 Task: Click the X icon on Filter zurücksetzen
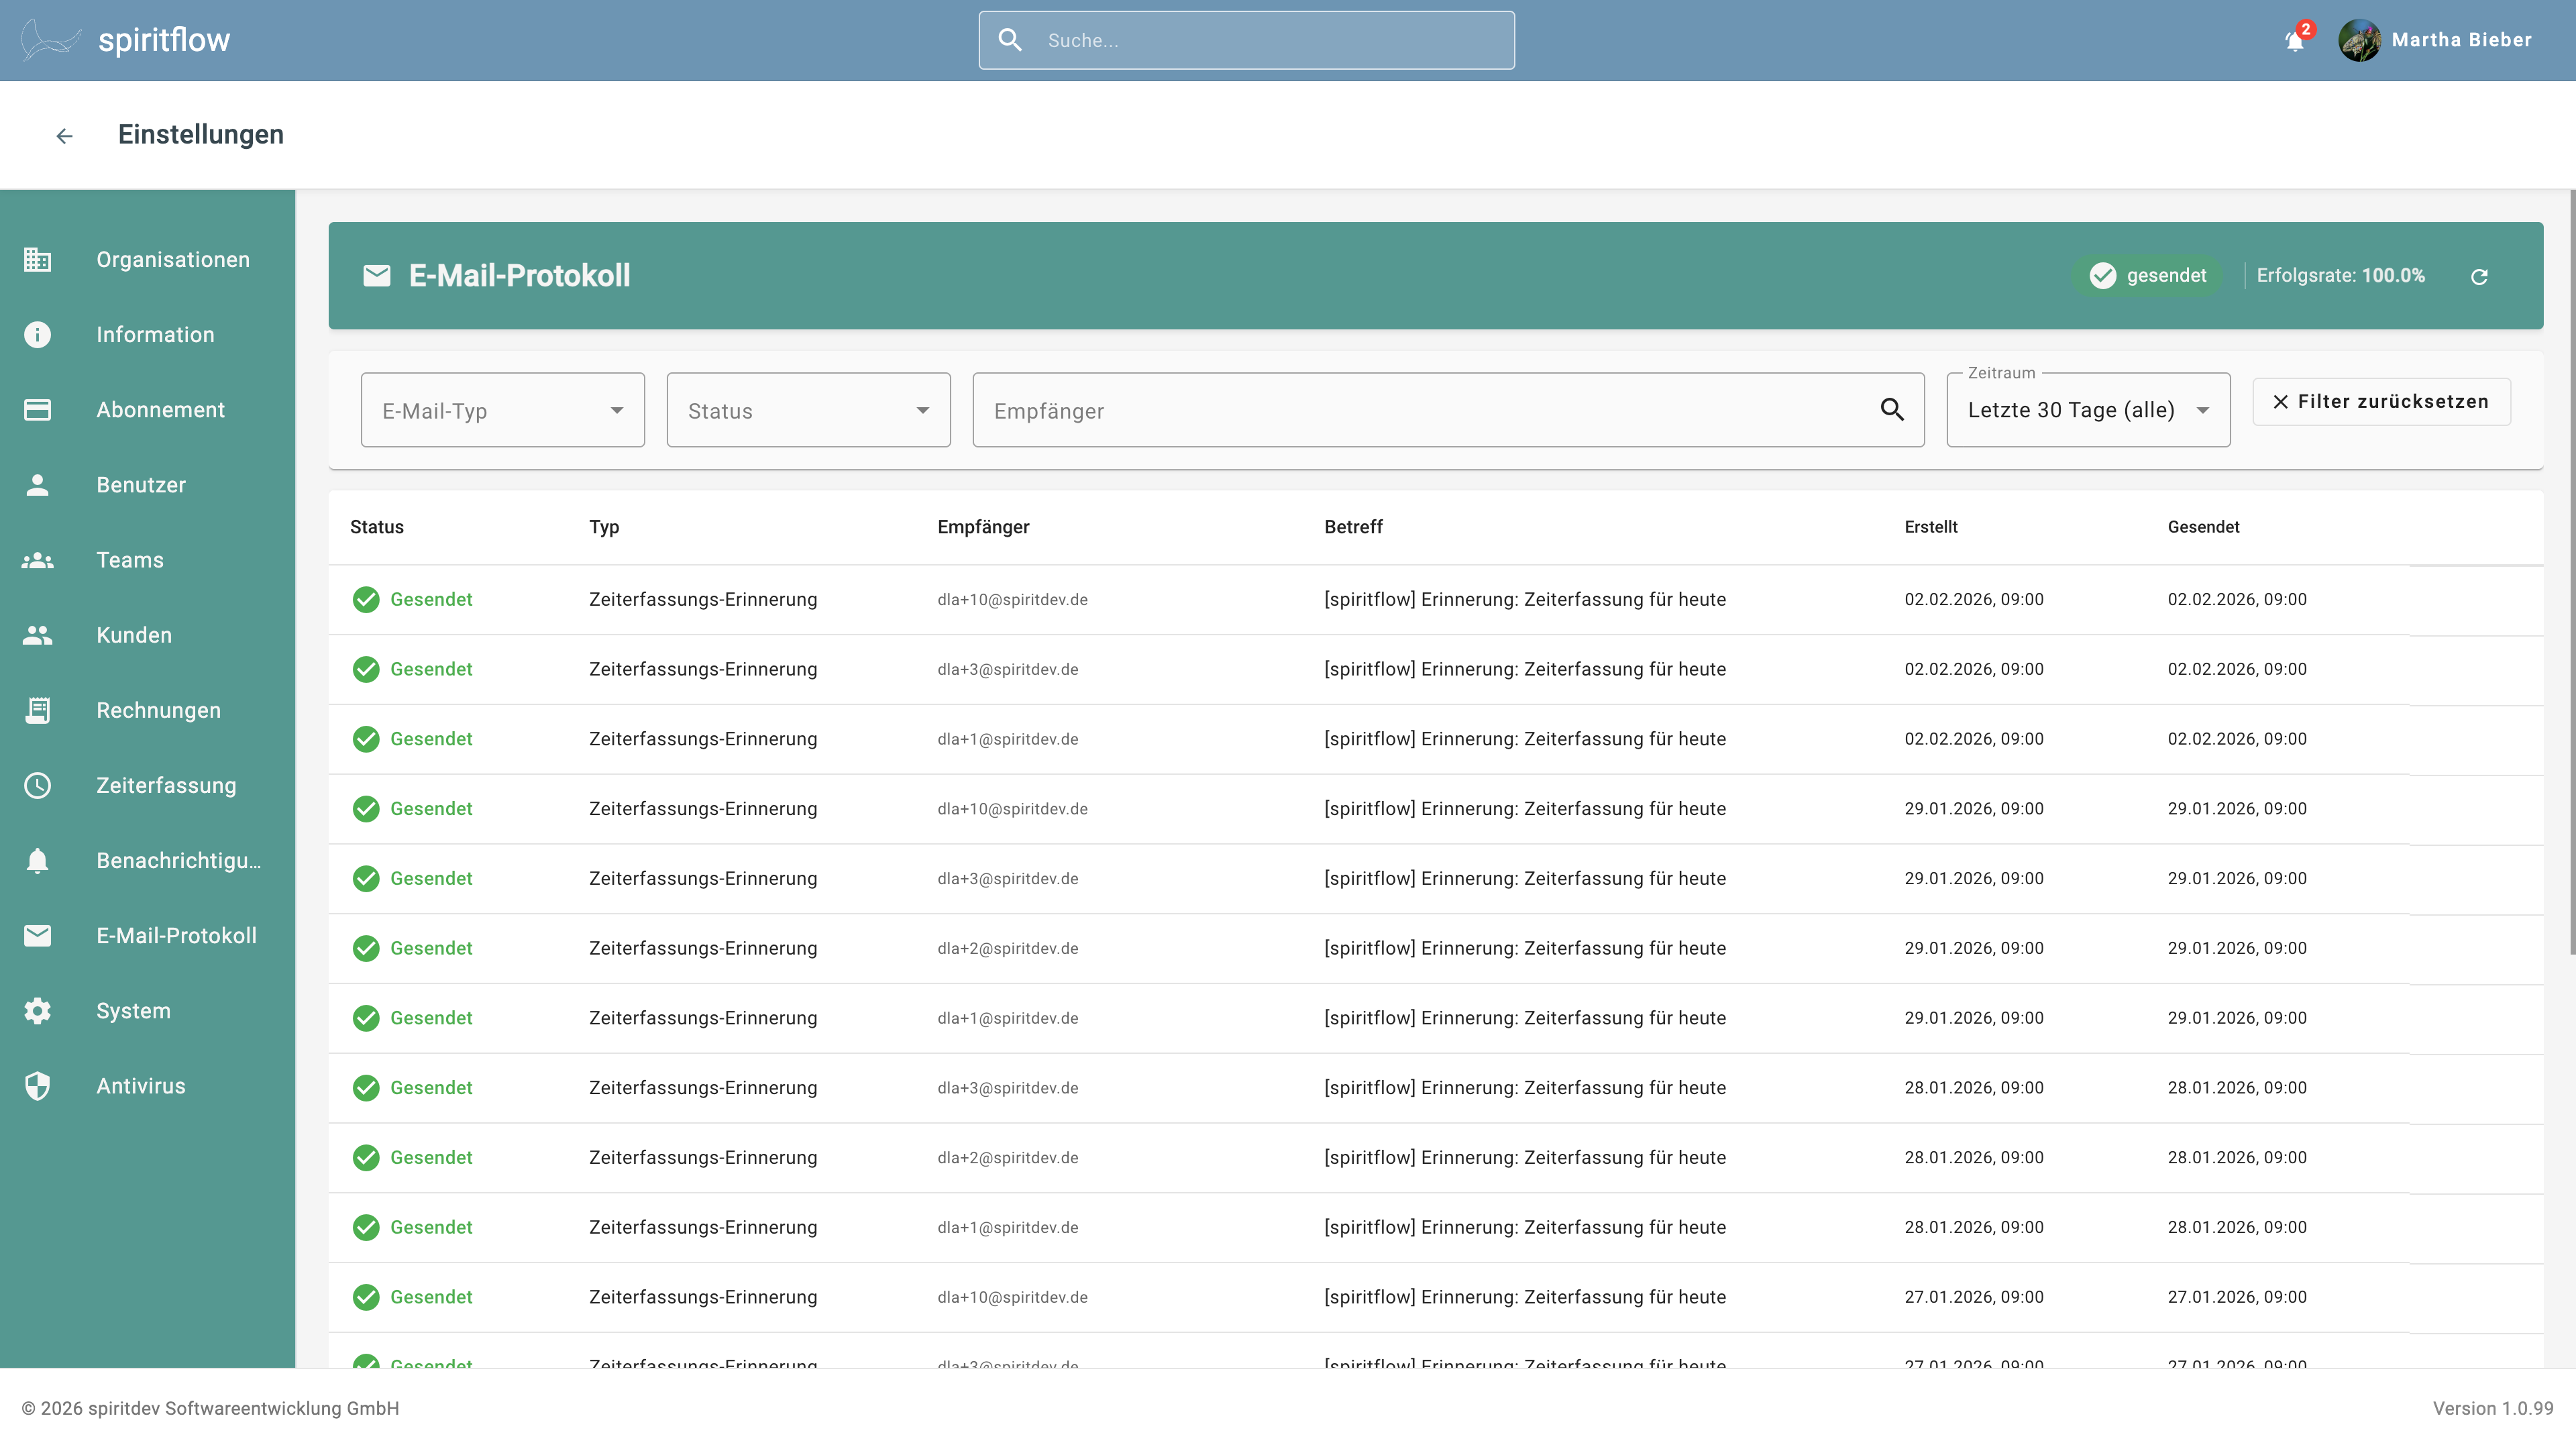2281,401
